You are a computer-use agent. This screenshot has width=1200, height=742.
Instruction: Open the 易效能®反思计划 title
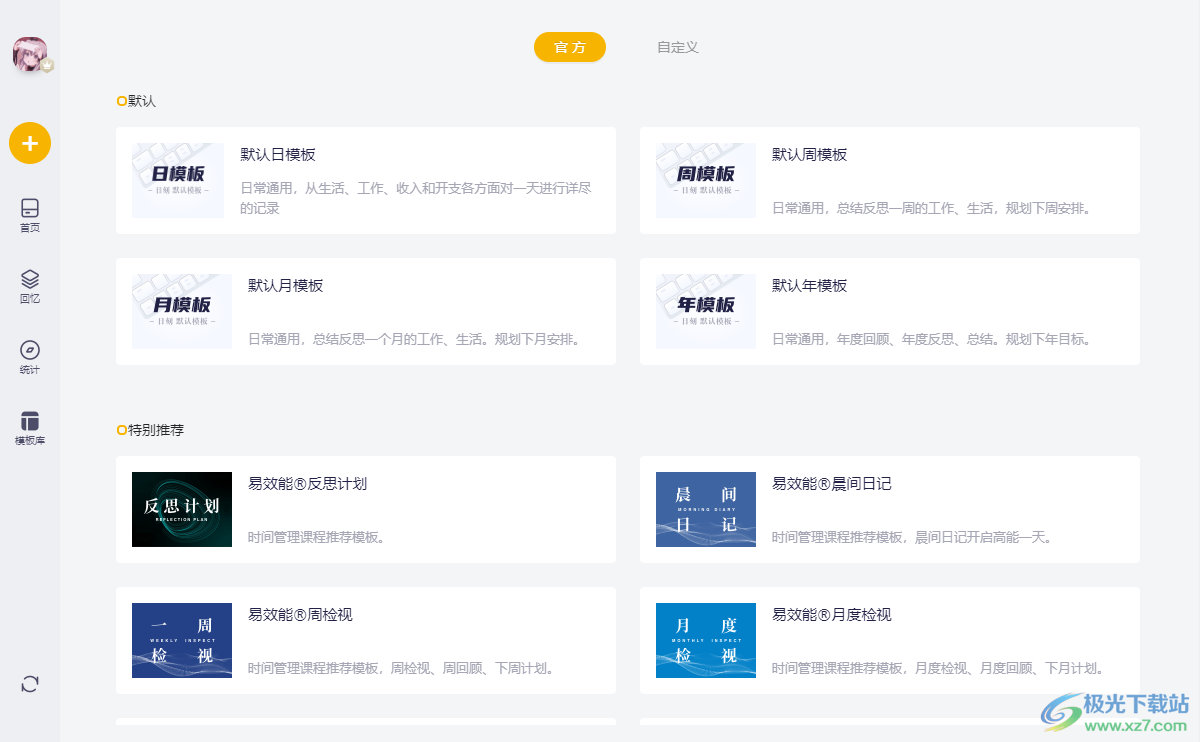[308, 483]
